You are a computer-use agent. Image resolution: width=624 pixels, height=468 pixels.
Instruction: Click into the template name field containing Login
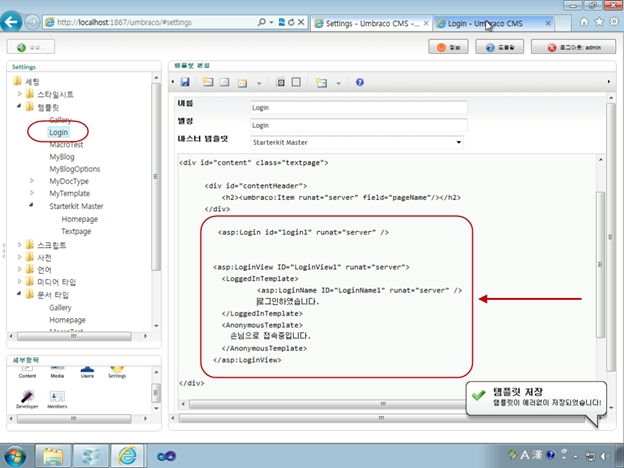click(359, 108)
